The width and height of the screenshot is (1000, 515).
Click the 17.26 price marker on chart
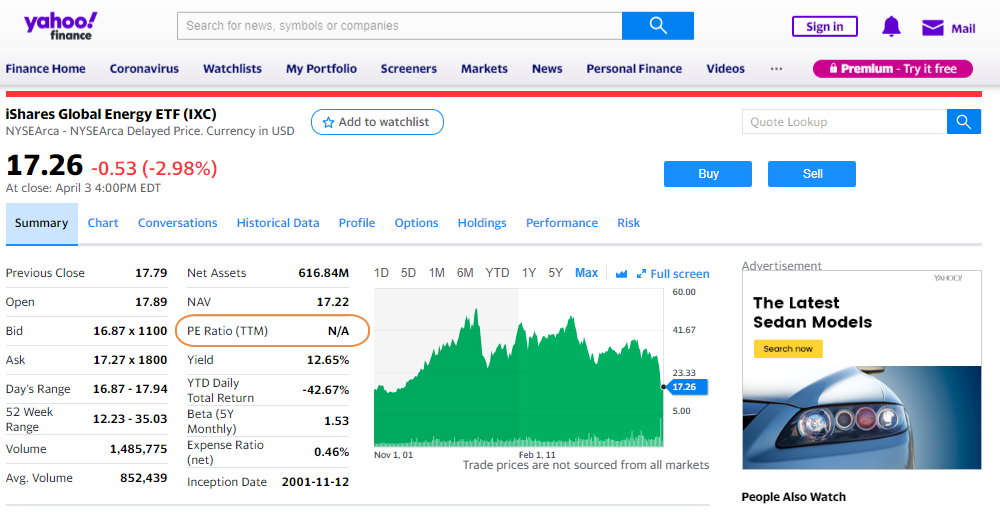pyautogui.click(x=685, y=386)
